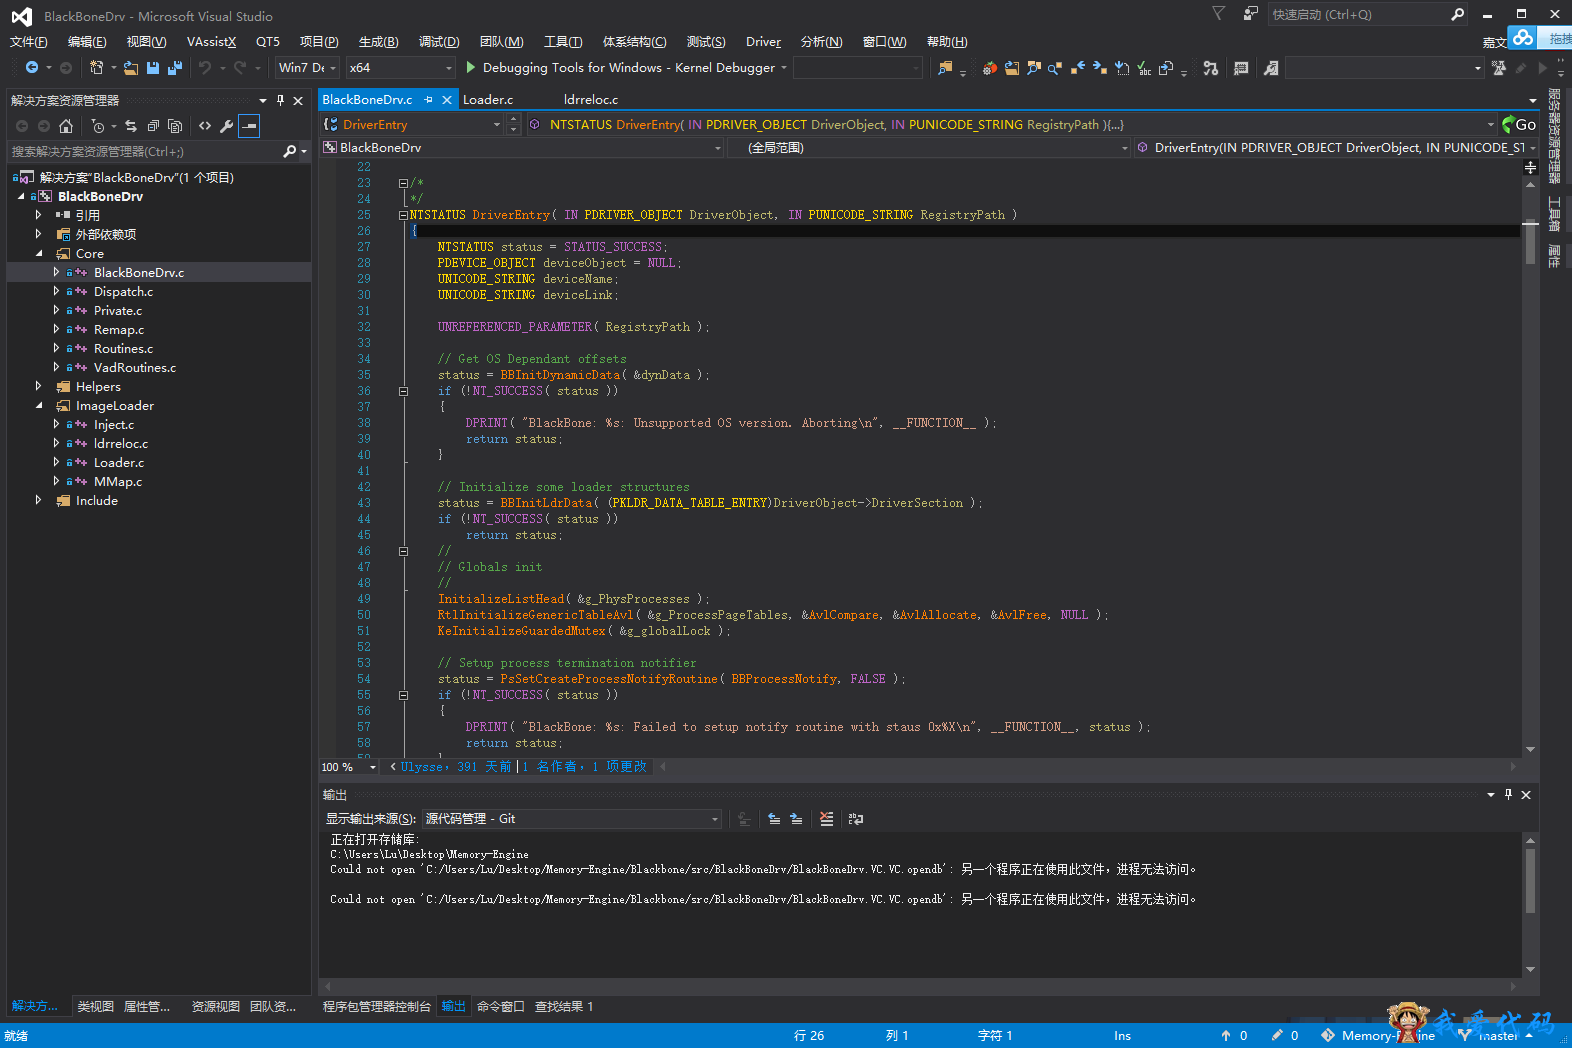
Task: Click the VAssistX Go button
Action: [x=1519, y=125]
